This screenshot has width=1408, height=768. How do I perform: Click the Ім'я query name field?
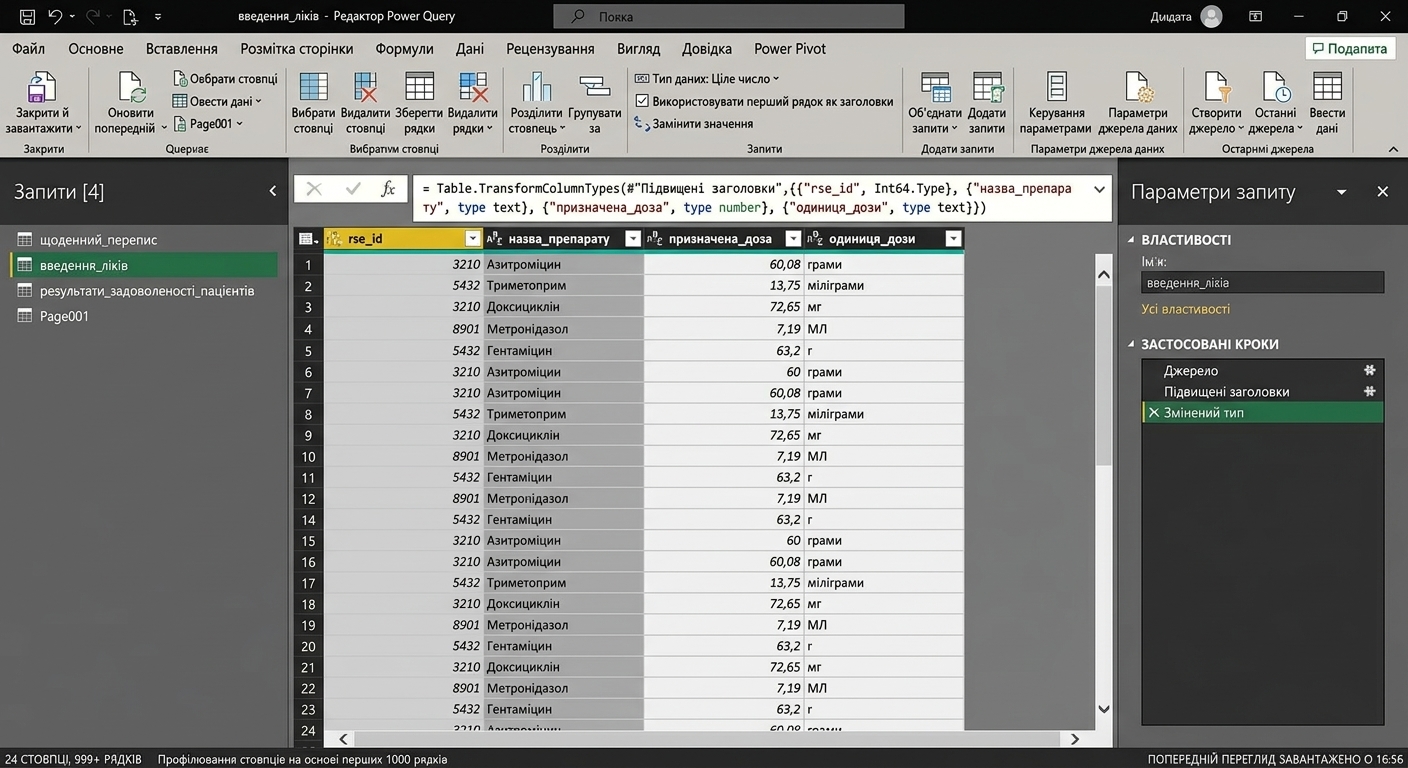1263,283
